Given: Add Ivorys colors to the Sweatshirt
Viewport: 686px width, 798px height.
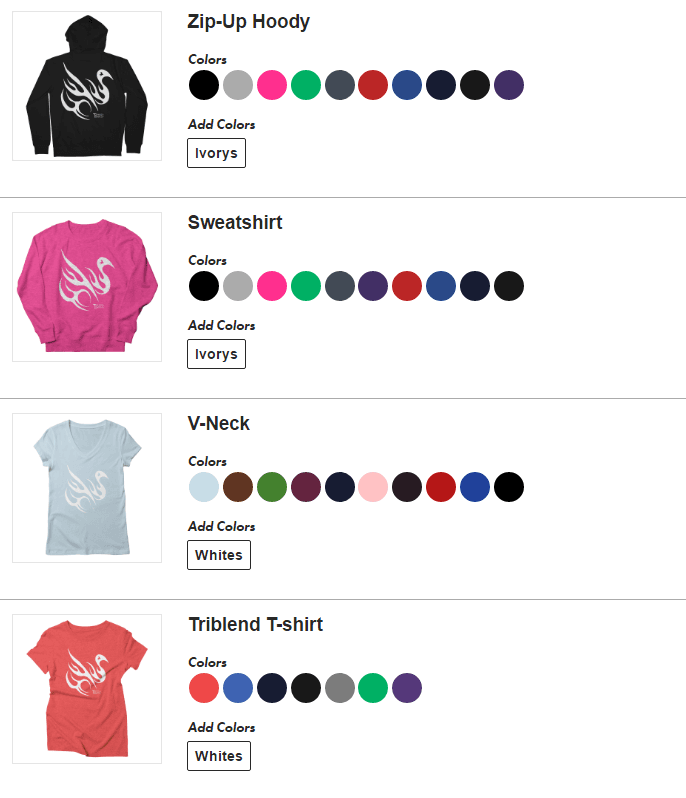Looking at the screenshot, I should pos(216,354).
